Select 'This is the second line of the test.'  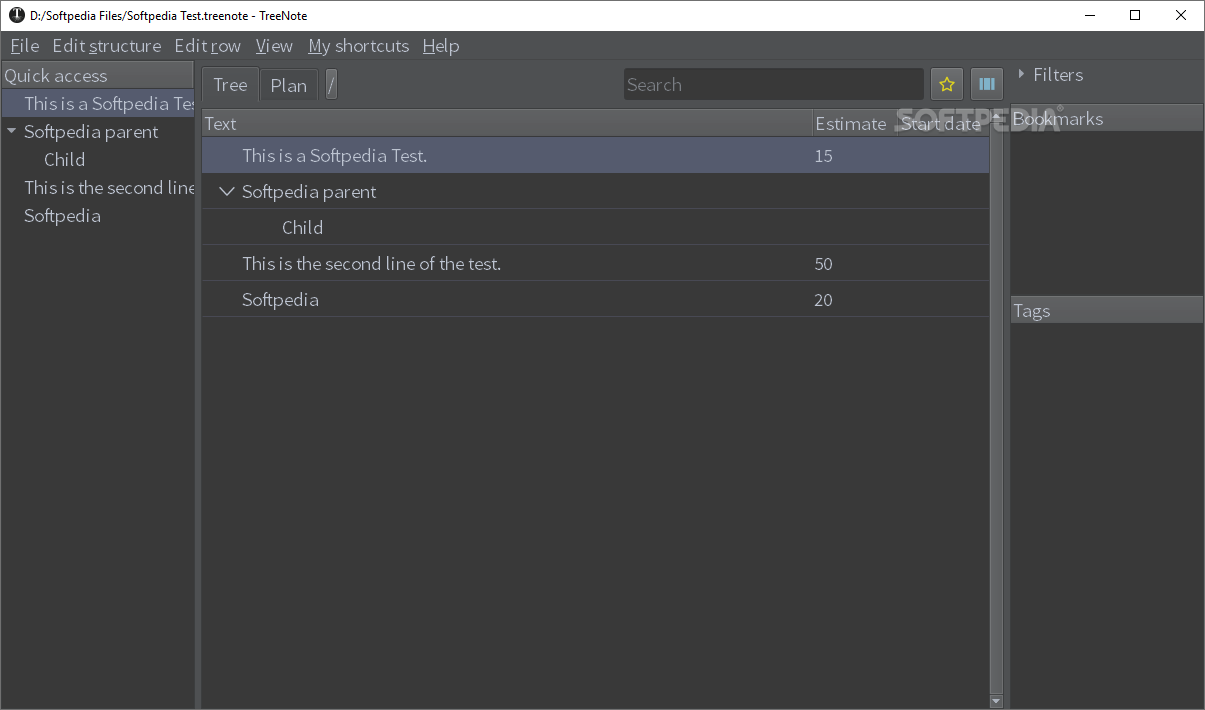pyautogui.click(x=596, y=264)
